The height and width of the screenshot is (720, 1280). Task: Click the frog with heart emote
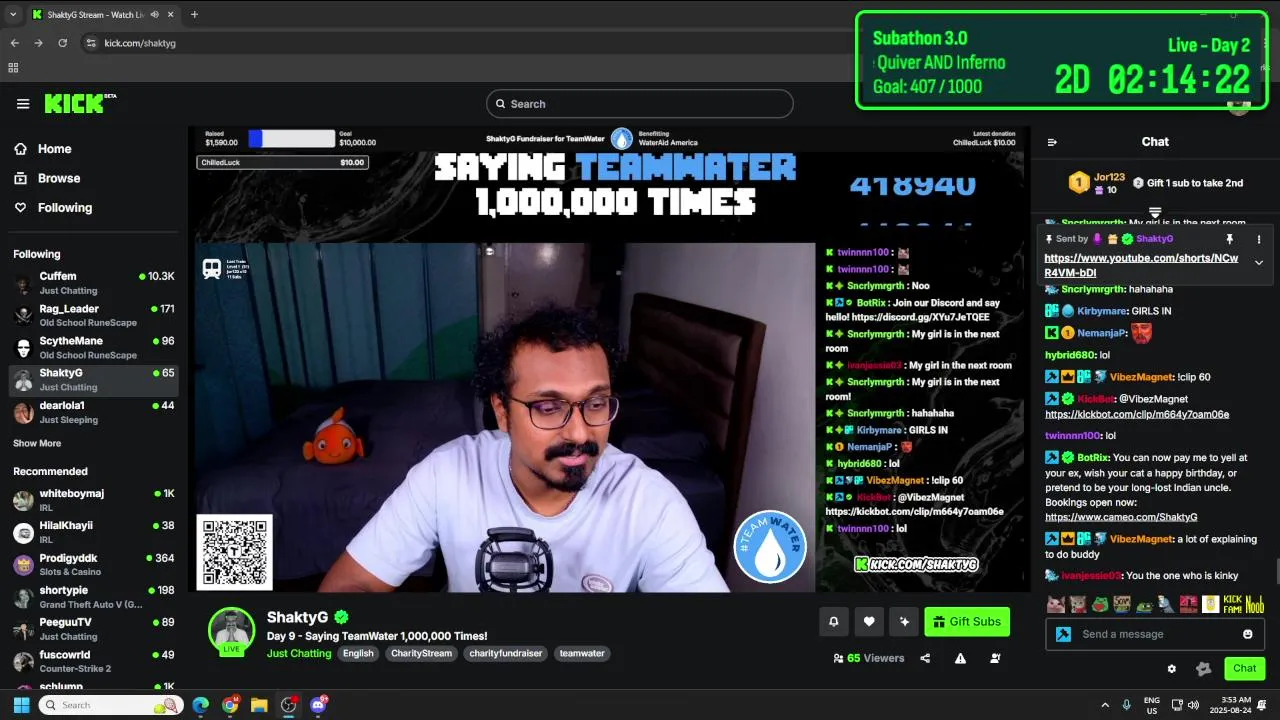(x=1100, y=604)
